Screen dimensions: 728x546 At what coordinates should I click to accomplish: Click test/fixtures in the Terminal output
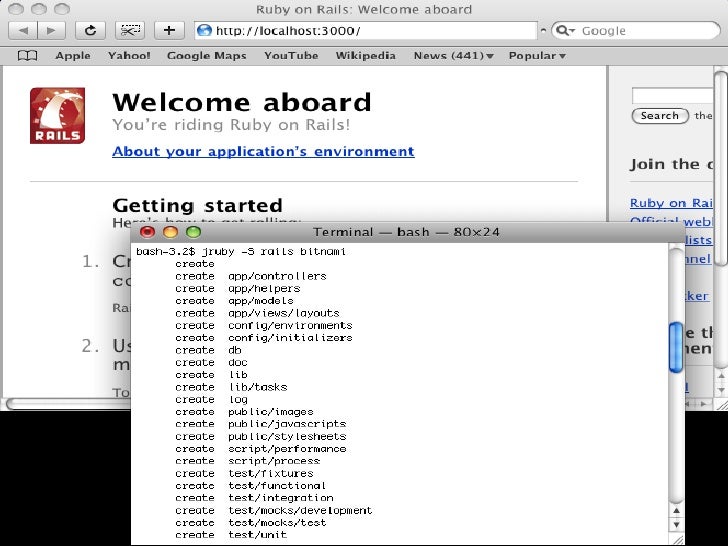pos(271,474)
